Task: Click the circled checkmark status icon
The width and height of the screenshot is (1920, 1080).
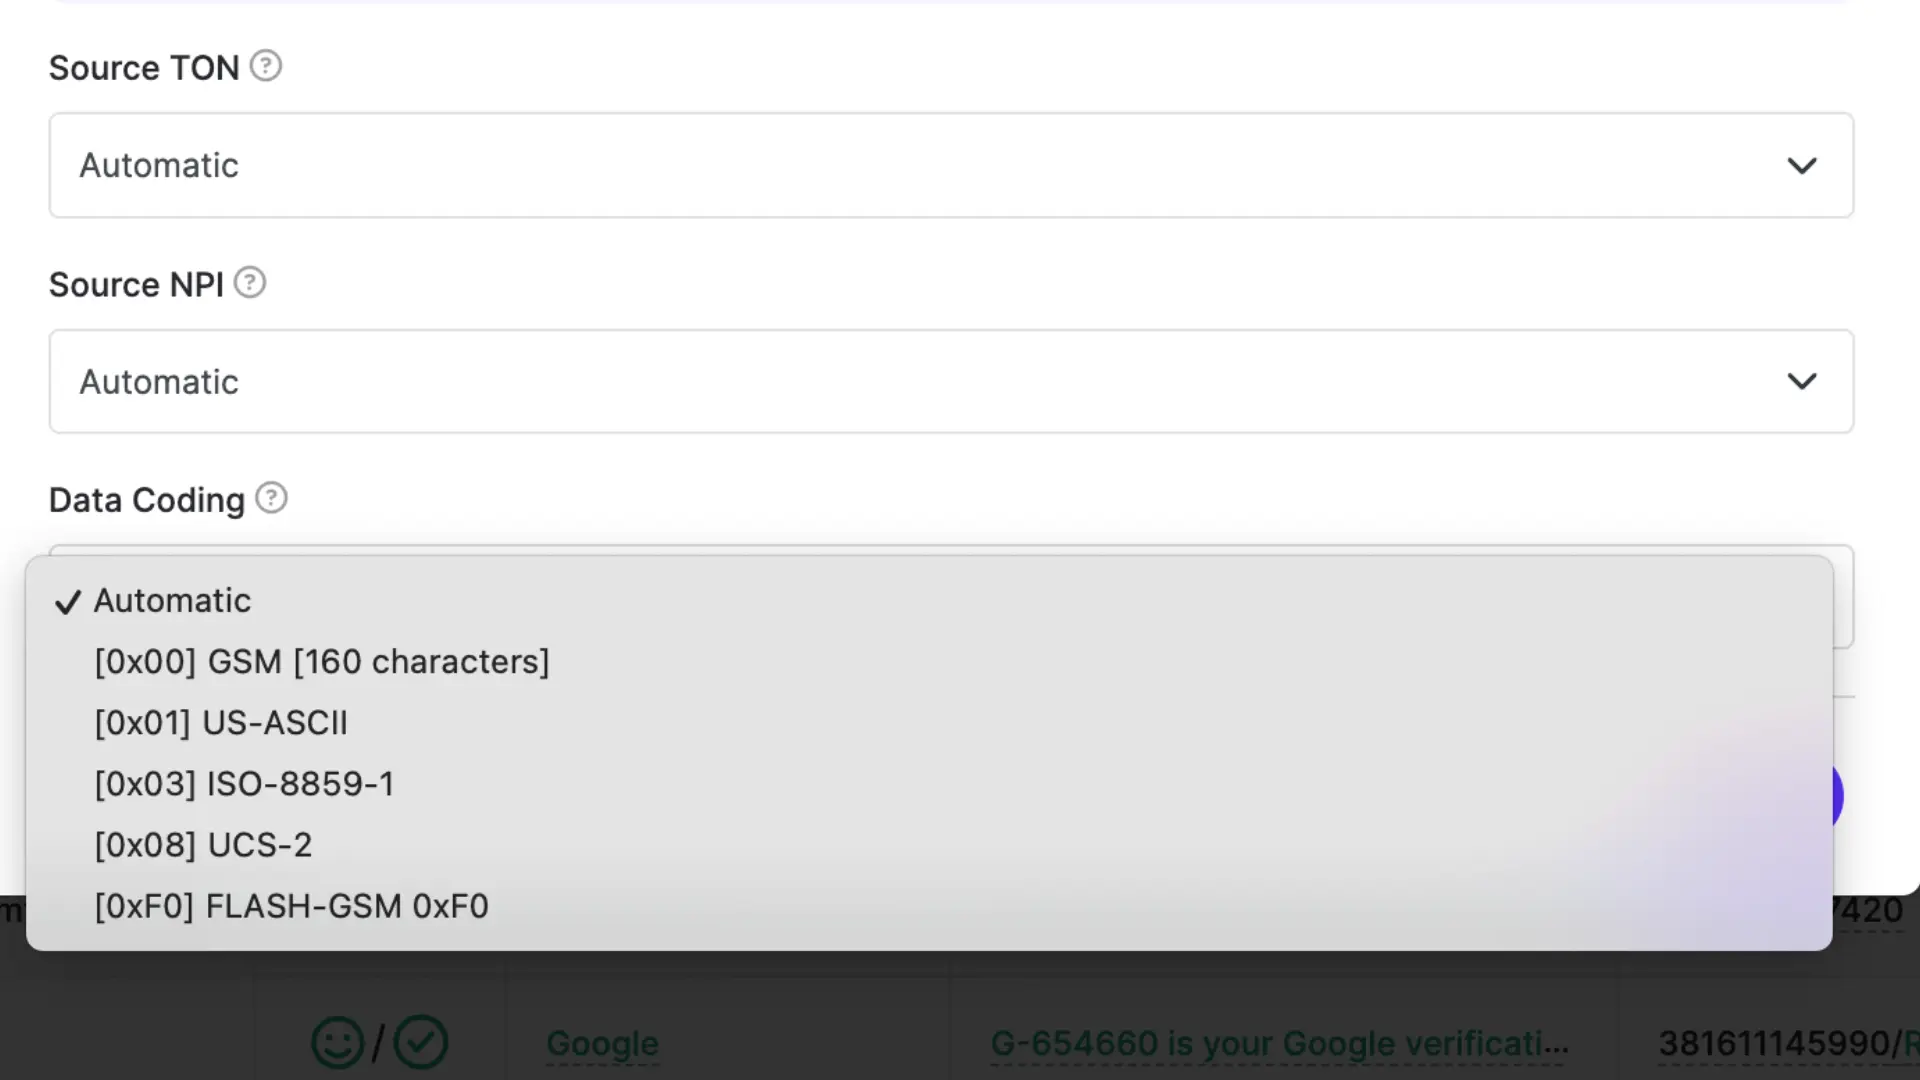Action: coord(421,1043)
